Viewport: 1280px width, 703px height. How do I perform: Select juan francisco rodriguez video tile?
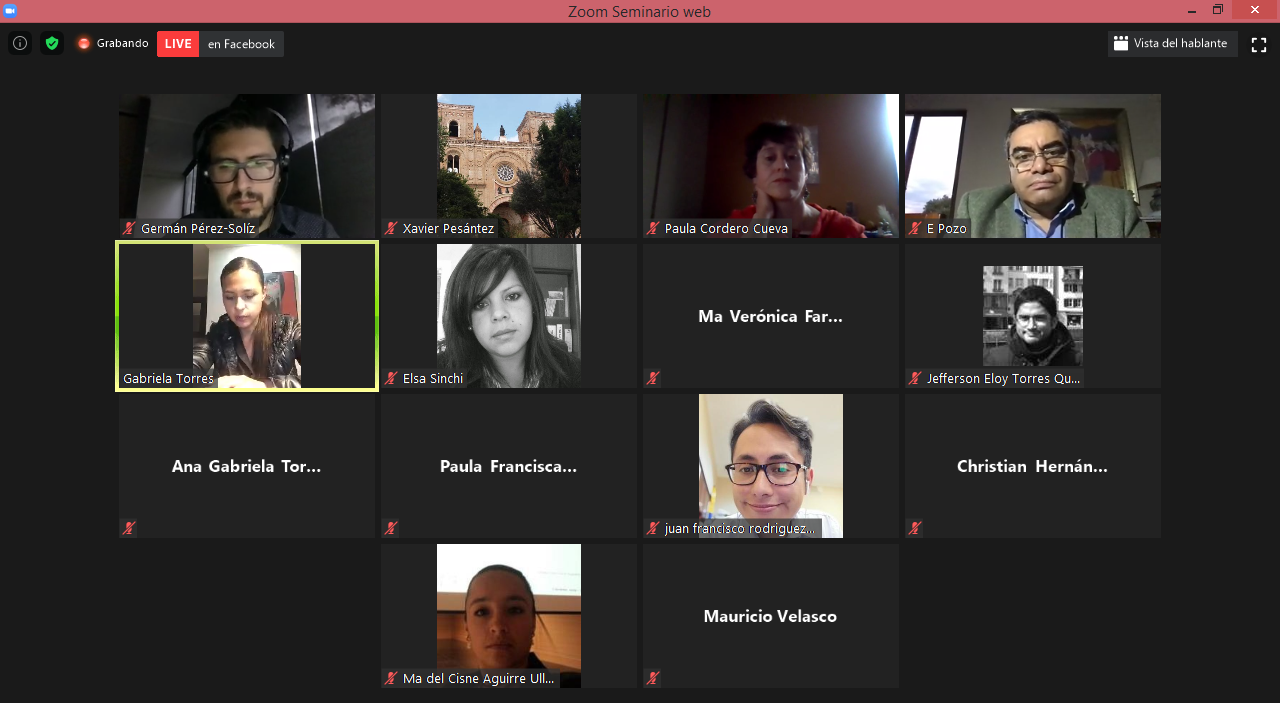click(771, 466)
